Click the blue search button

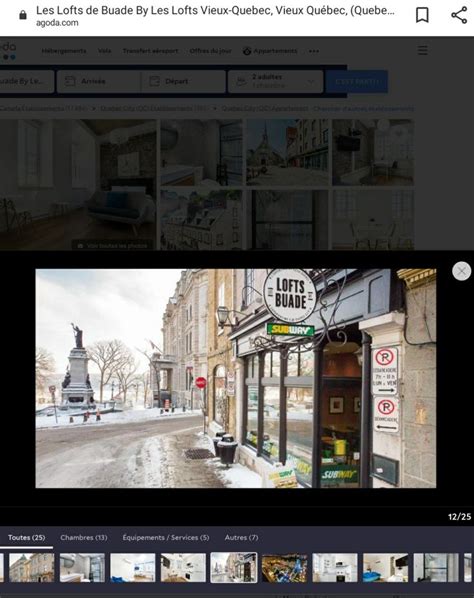(357, 82)
